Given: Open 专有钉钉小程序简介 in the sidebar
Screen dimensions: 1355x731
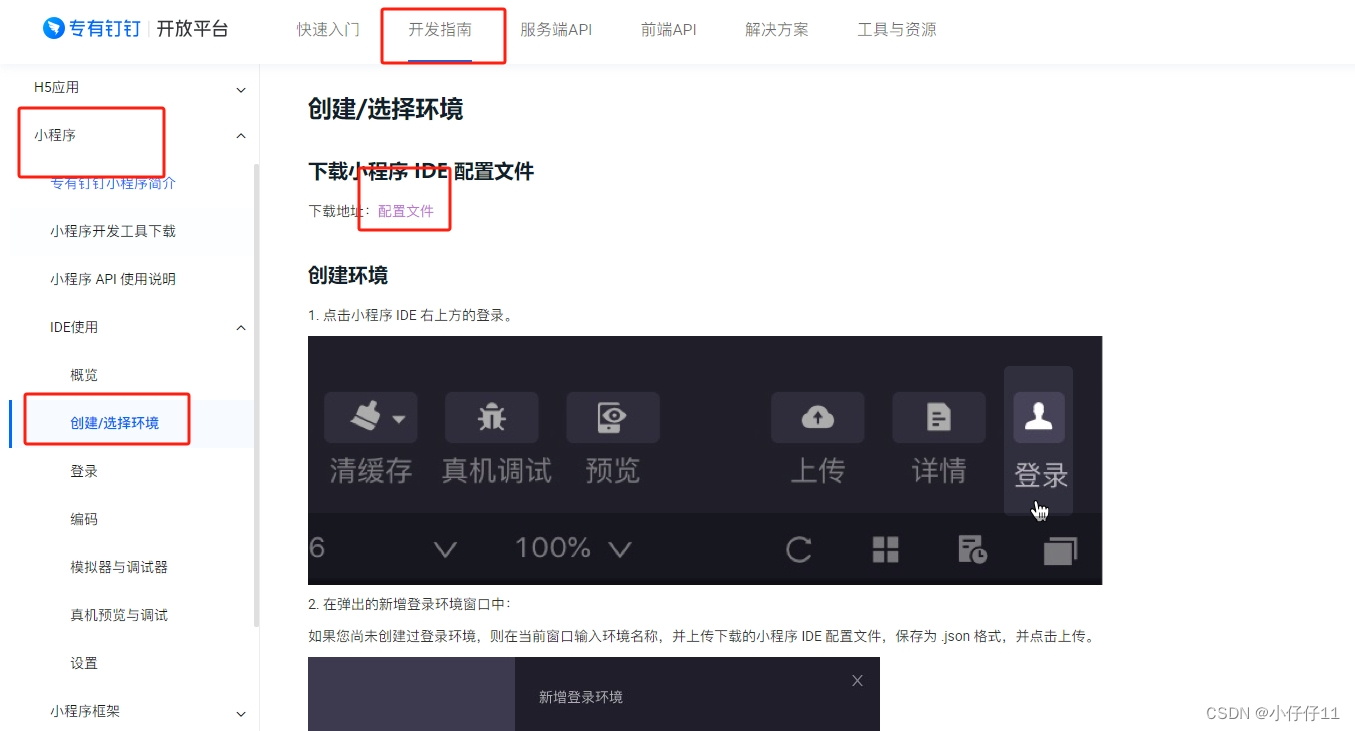Looking at the screenshot, I should click(x=113, y=183).
